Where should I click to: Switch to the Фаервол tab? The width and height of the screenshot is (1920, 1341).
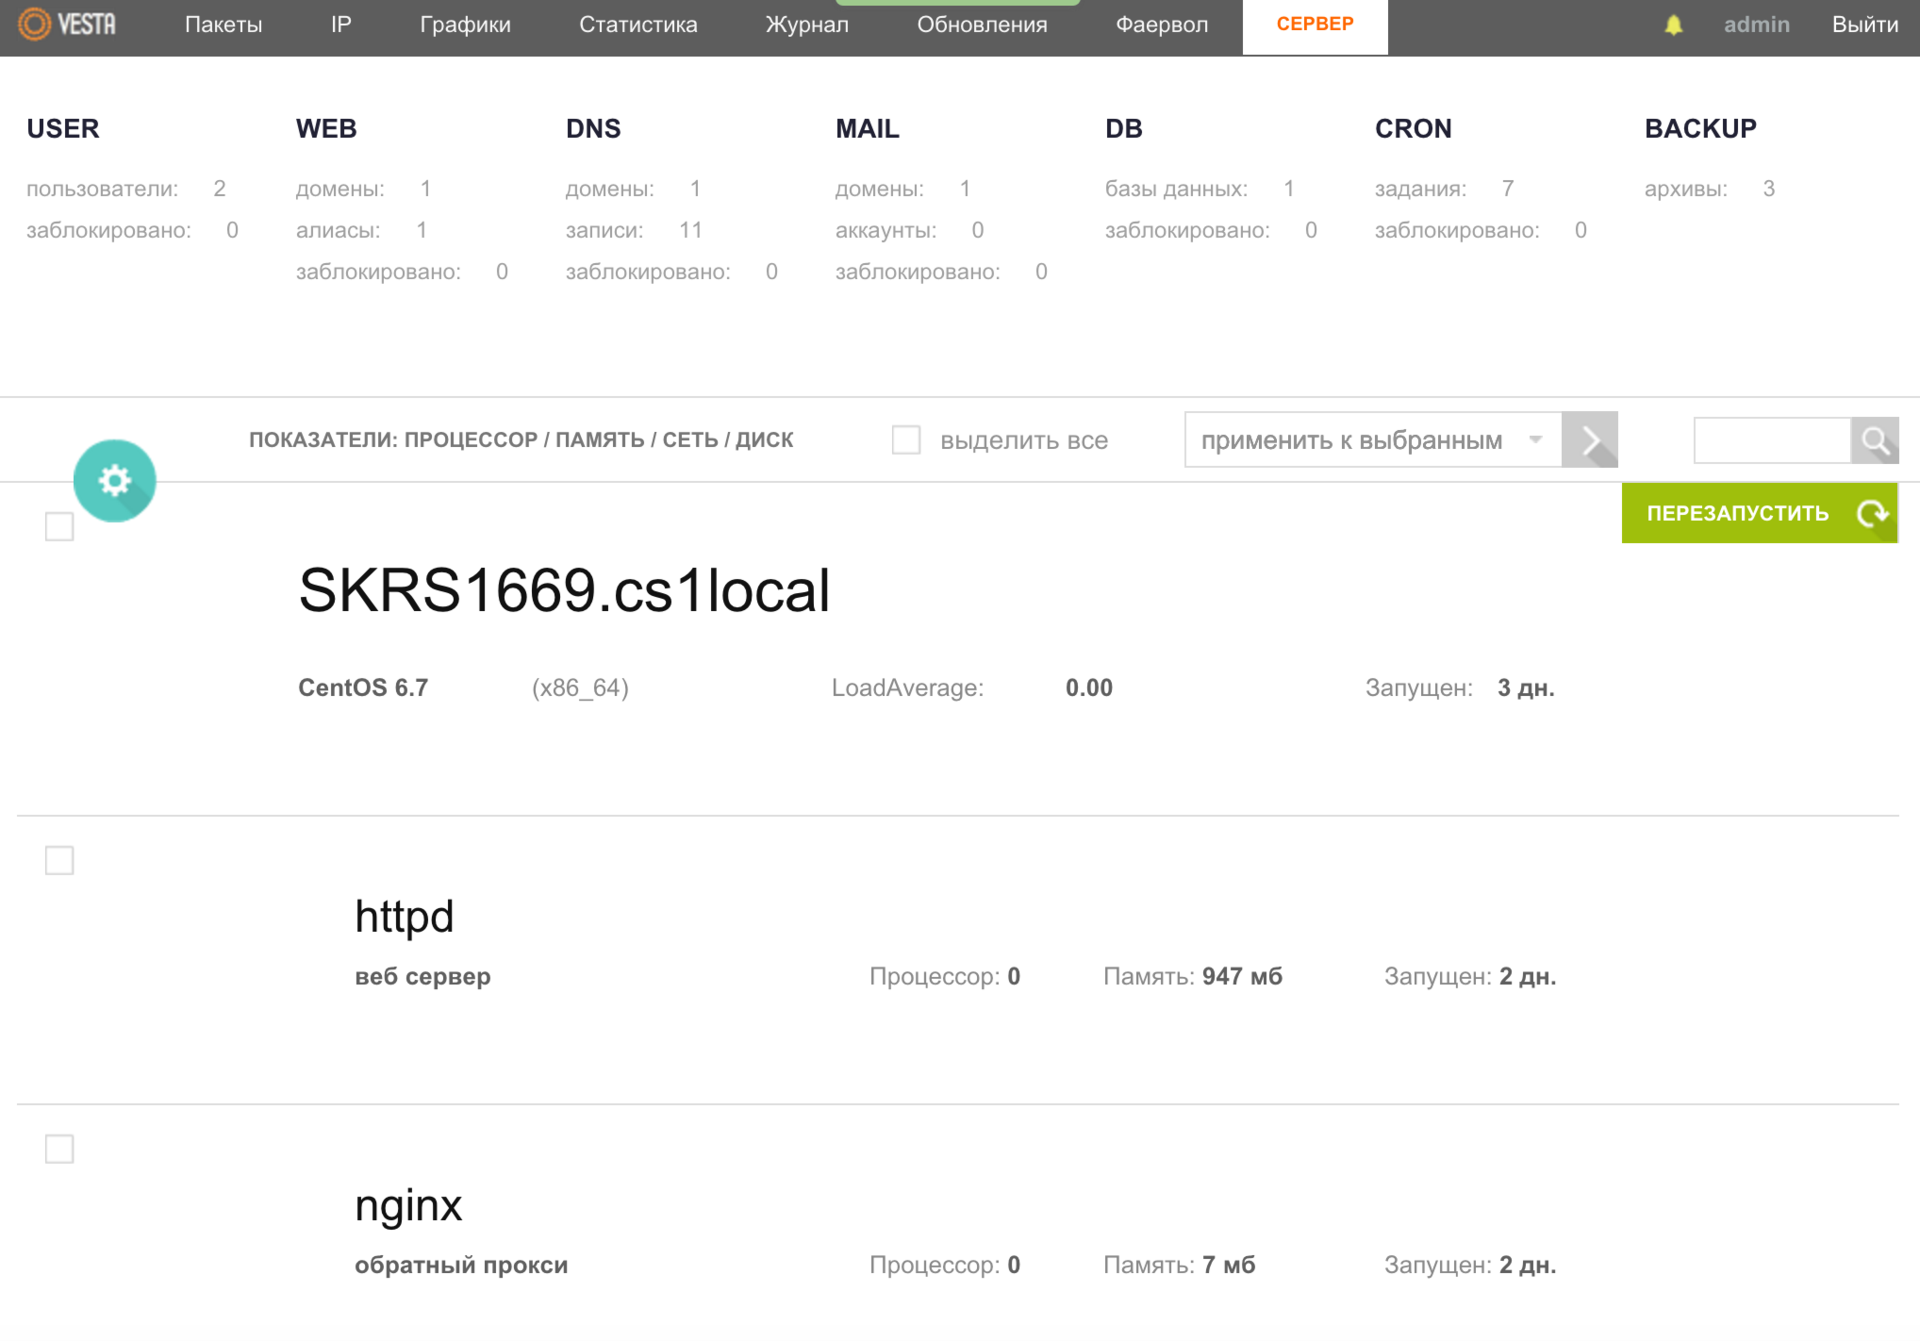[x=1161, y=25]
